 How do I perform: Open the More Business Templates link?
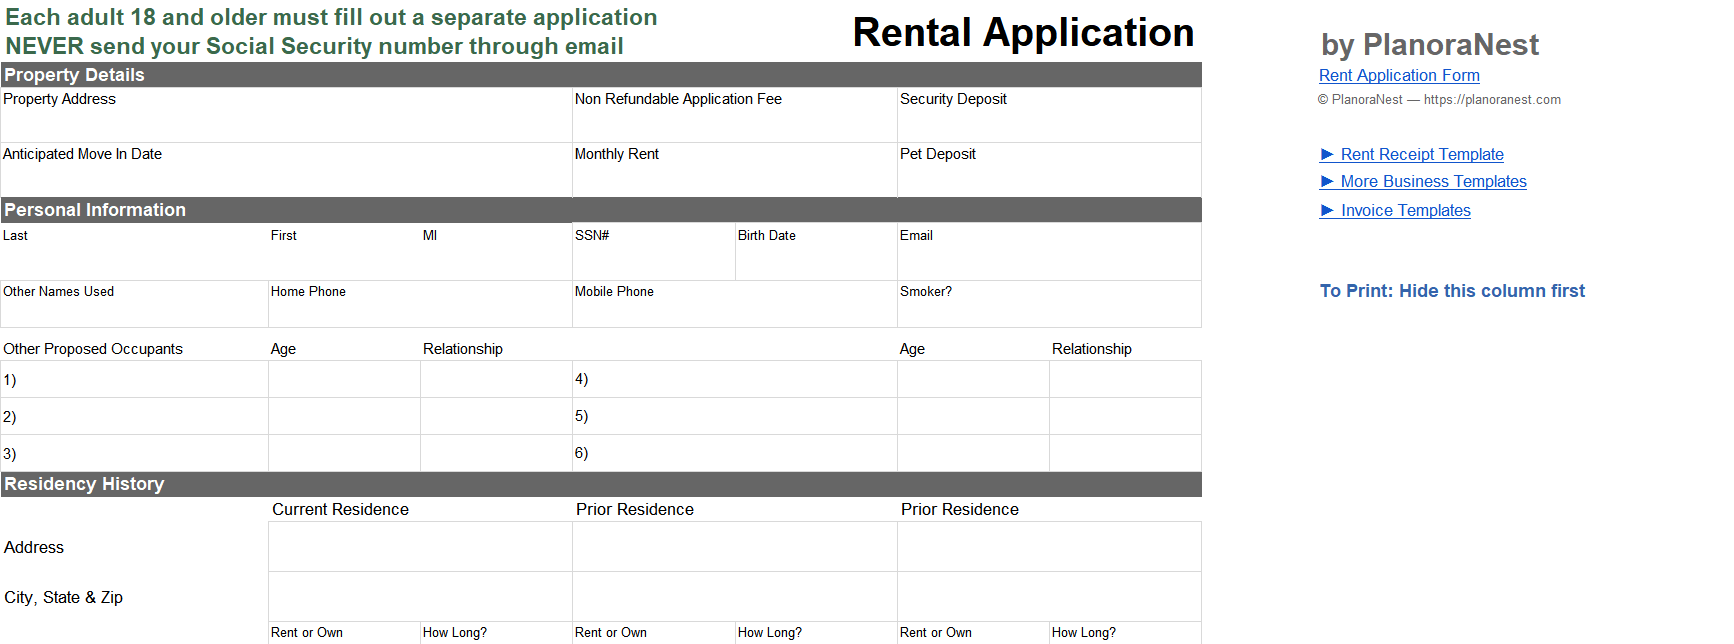[x=1423, y=181]
